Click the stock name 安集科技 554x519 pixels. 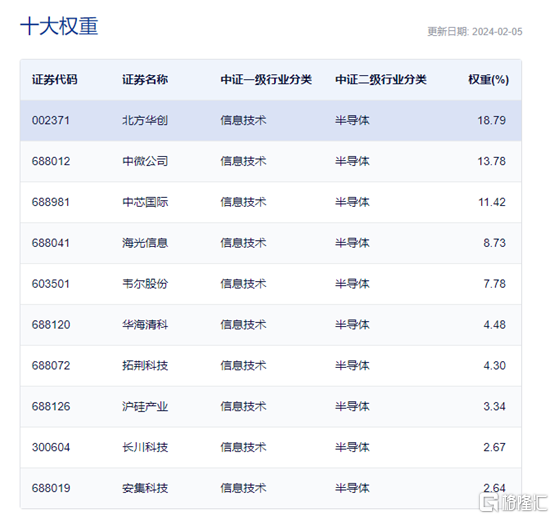145,488
